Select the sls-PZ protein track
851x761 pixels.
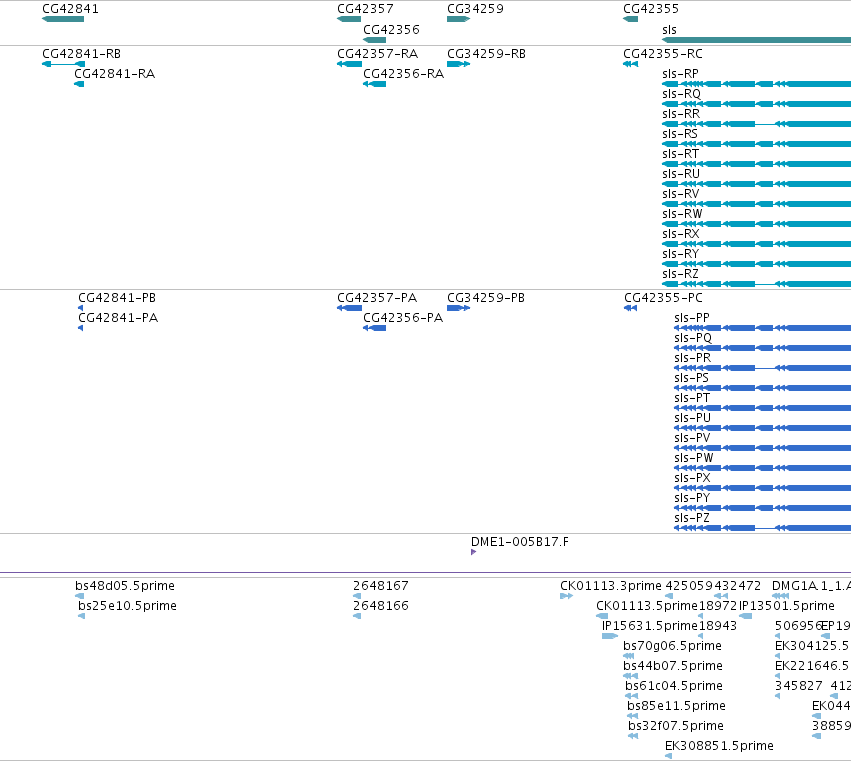click(x=763, y=529)
